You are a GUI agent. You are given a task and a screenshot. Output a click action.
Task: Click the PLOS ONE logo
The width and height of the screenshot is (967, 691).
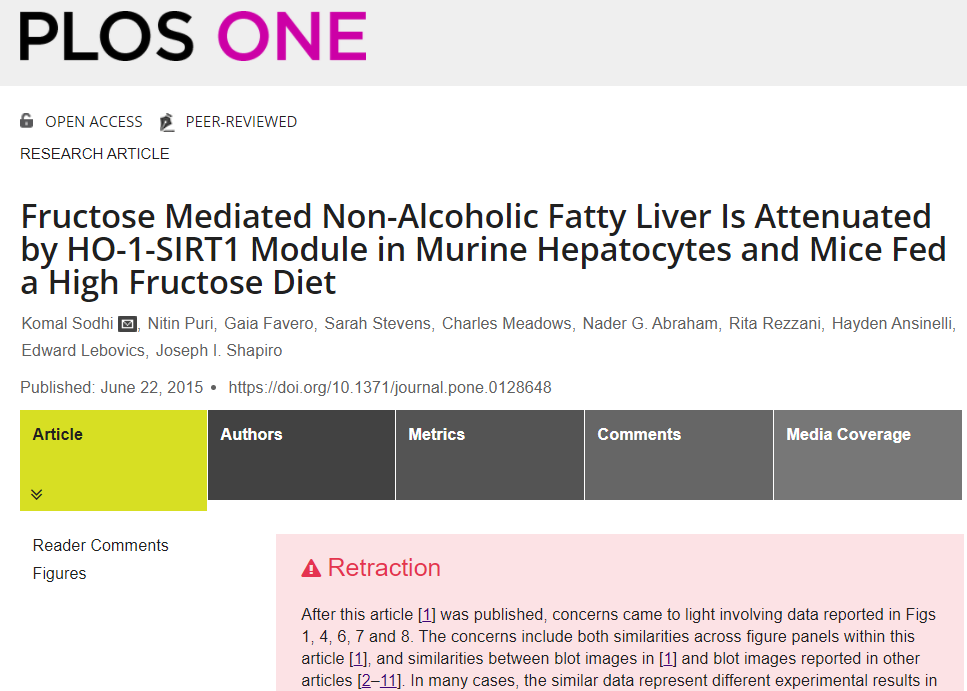193,37
